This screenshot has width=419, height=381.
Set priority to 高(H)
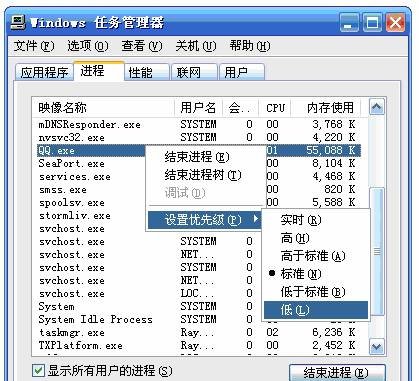tap(316, 238)
